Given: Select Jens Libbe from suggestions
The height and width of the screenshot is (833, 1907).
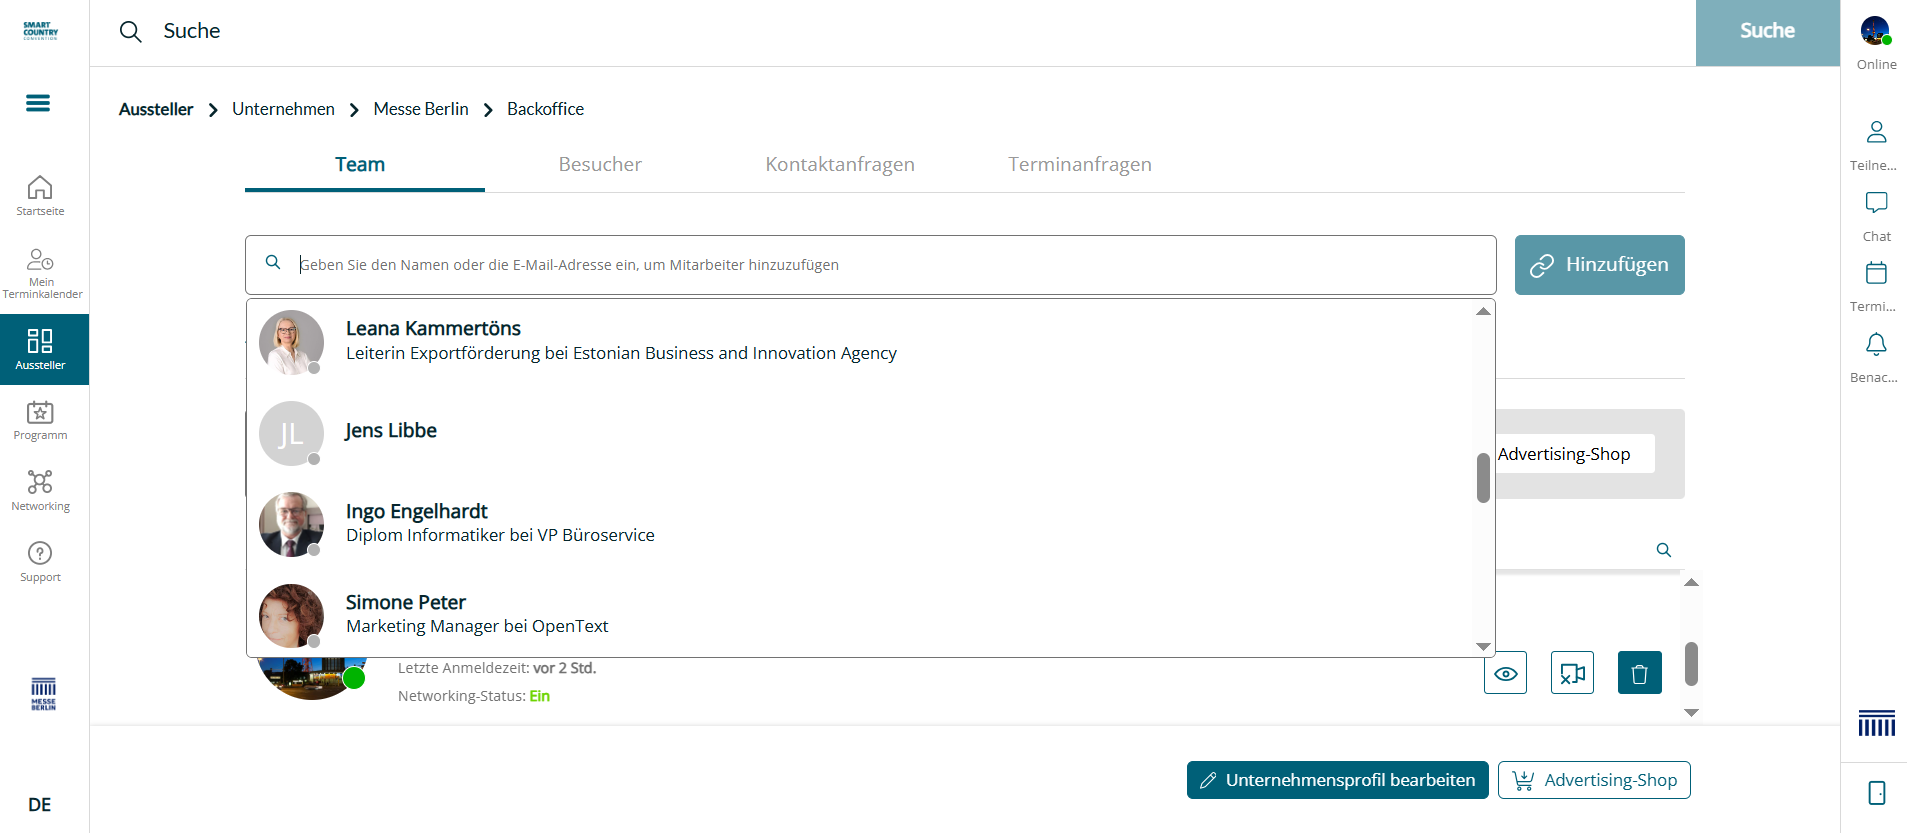Looking at the screenshot, I should [x=860, y=432].
